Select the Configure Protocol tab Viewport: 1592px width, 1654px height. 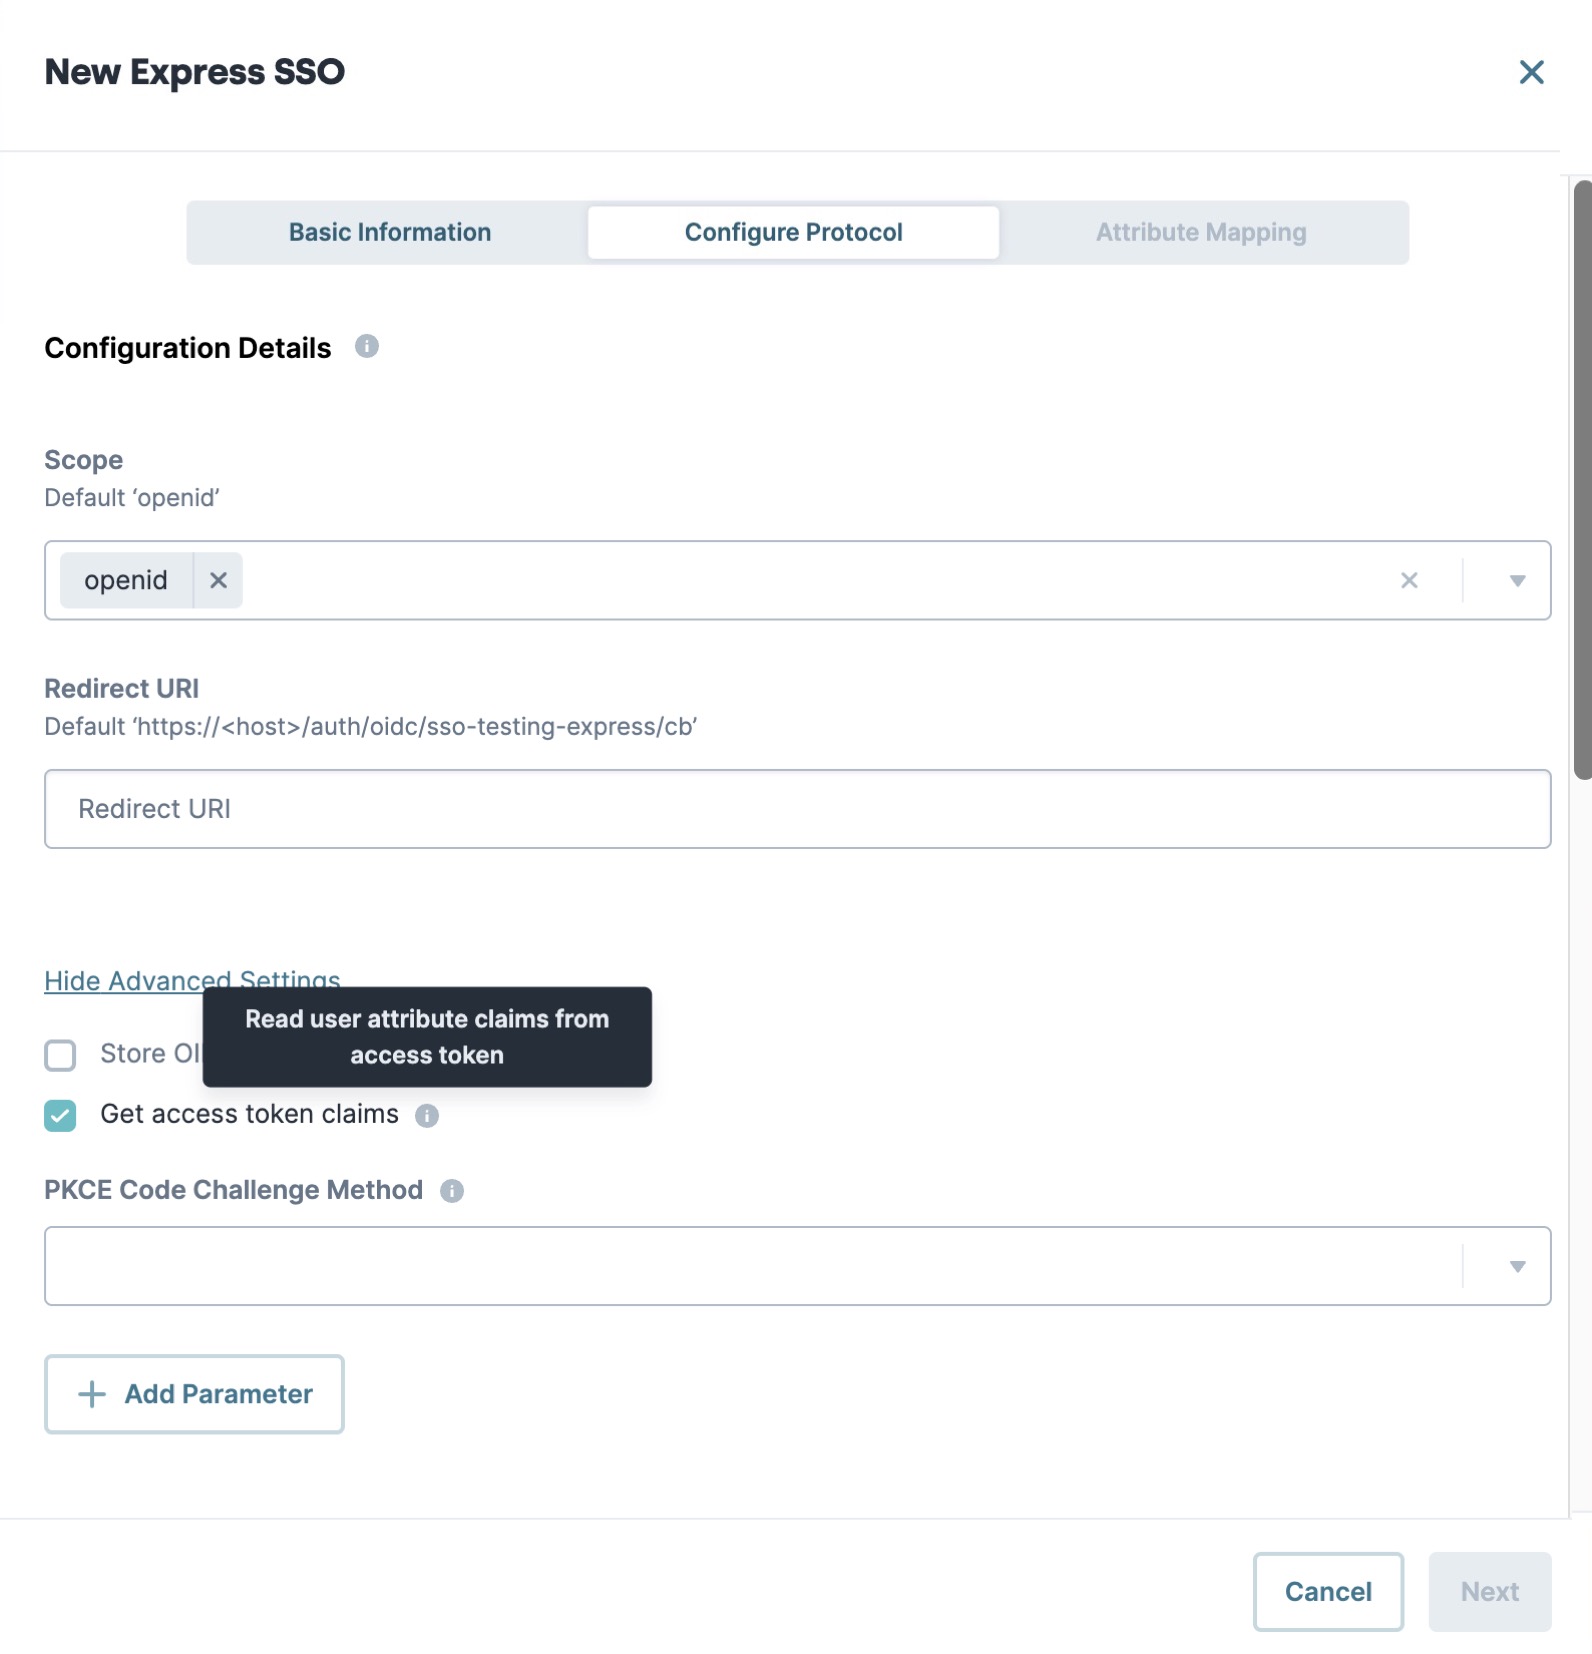pyautogui.click(x=793, y=232)
